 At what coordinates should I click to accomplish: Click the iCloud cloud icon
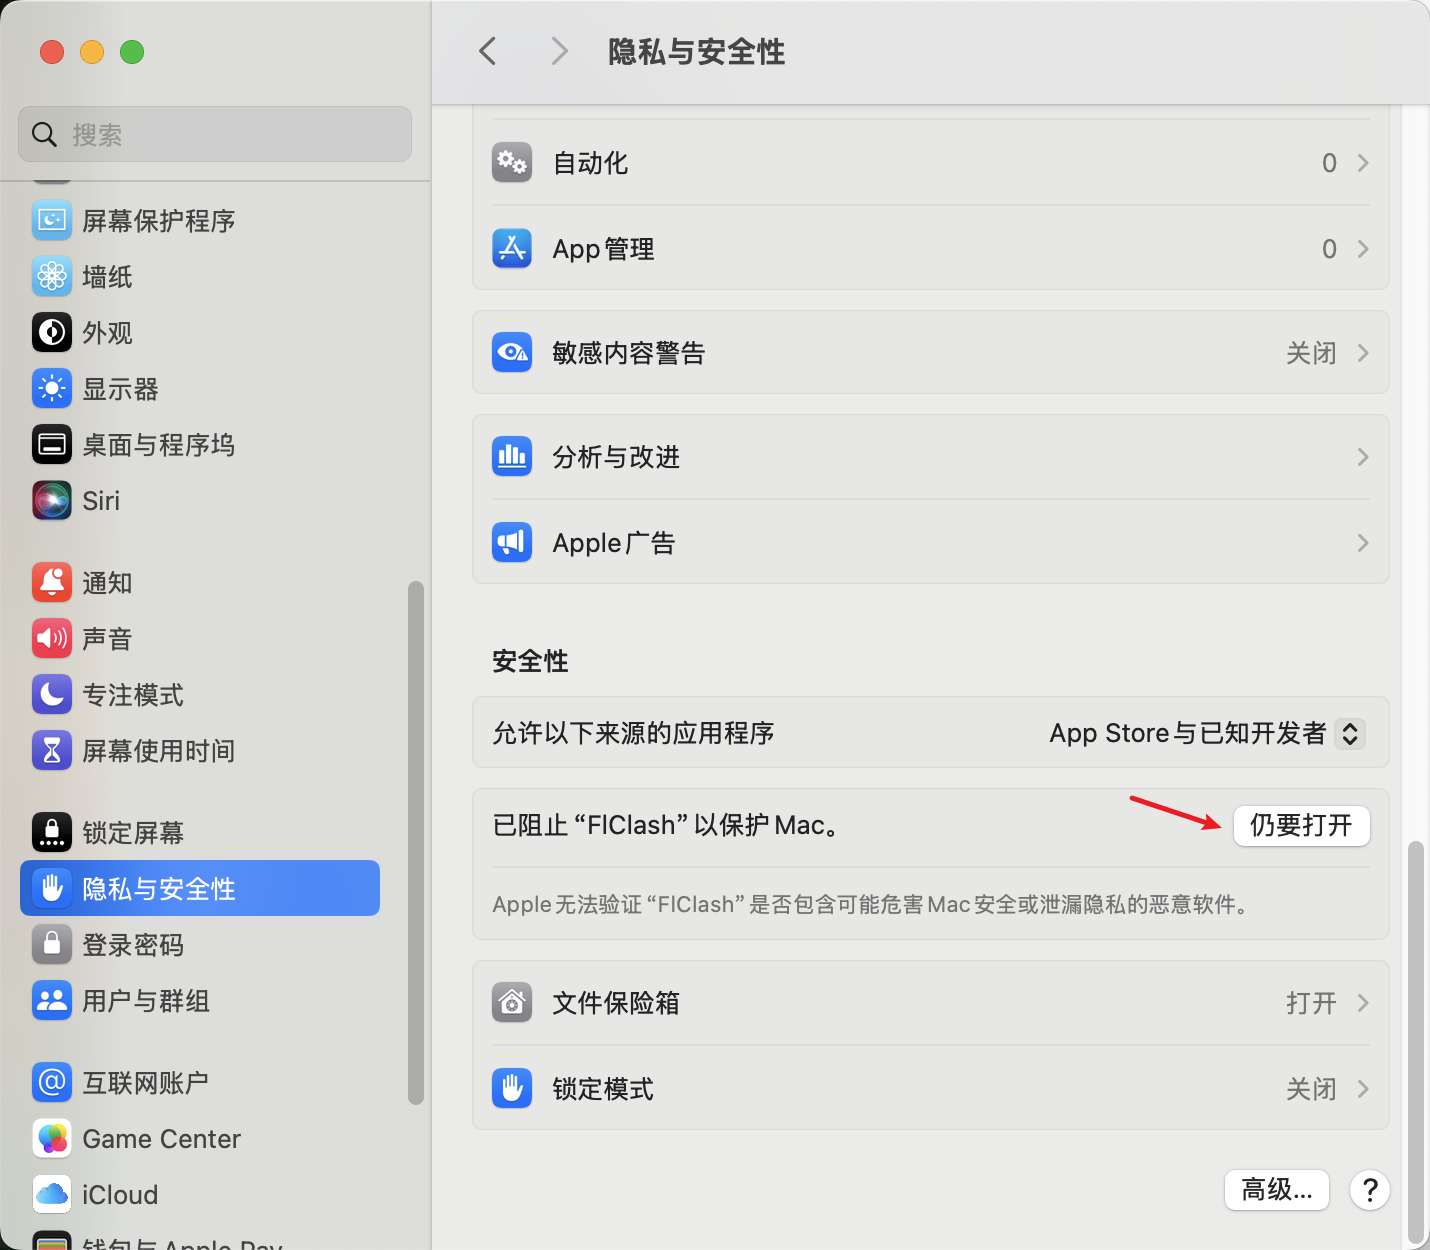tap(52, 1195)
